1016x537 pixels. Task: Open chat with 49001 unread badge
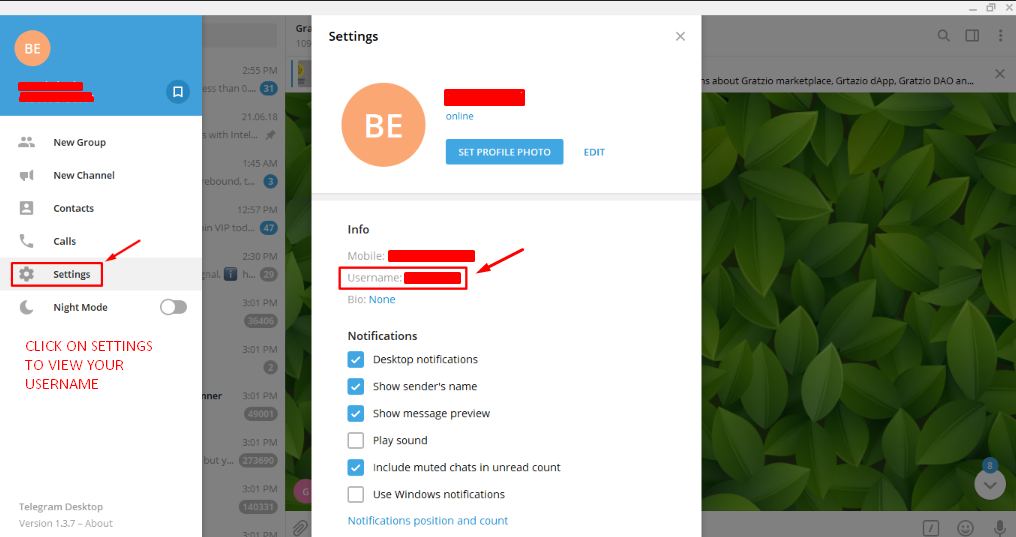tap(244, 405)
